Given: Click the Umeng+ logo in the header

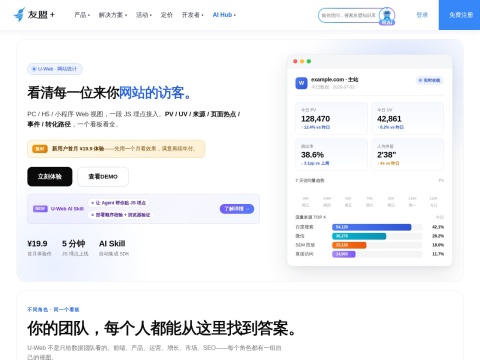Looking at the screenshot, I should (x=34, y=15).
